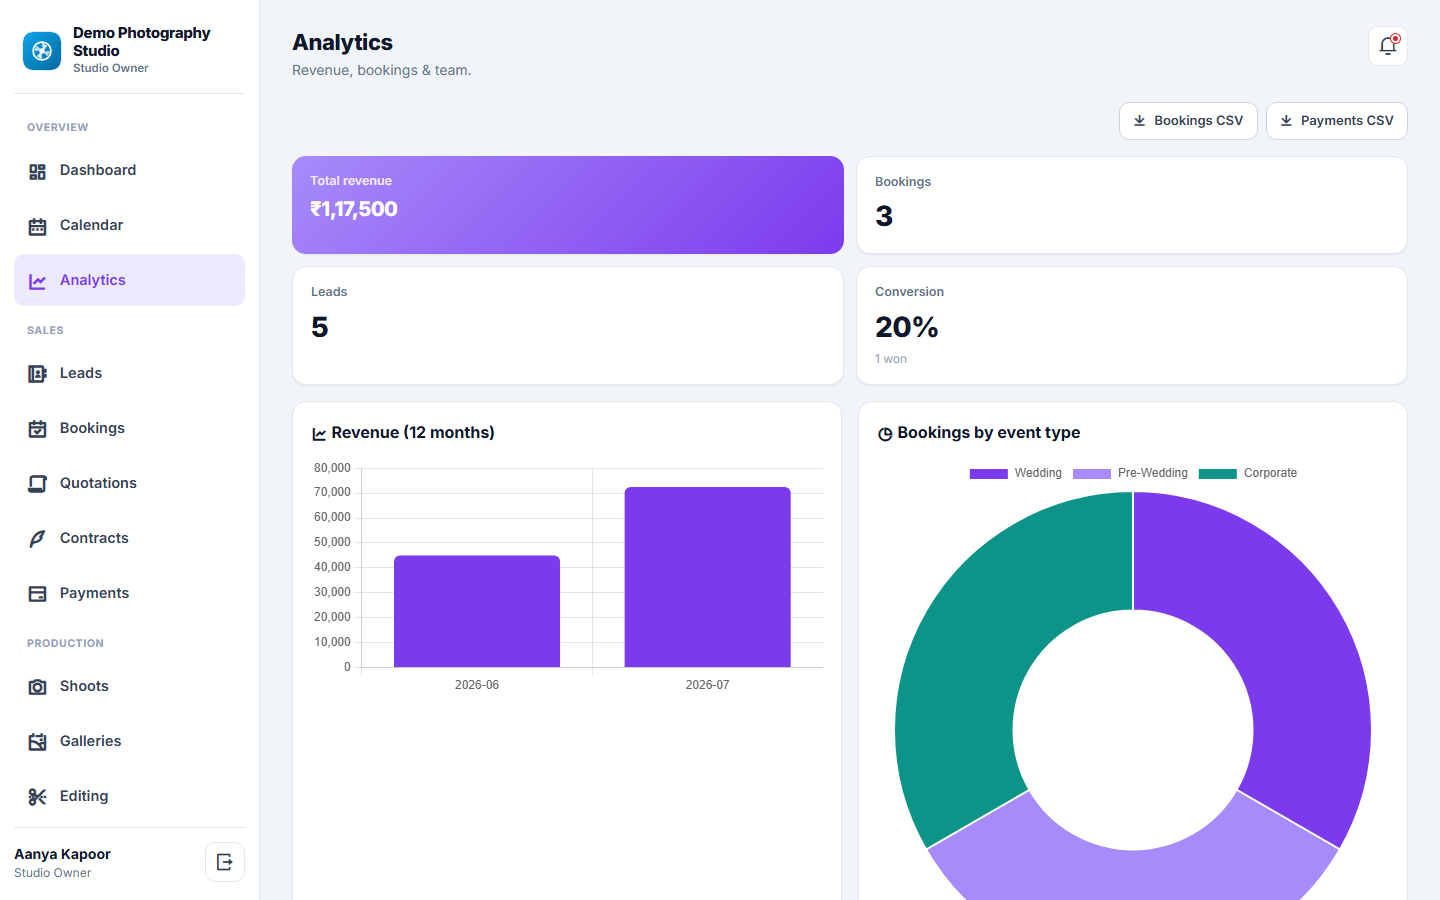Screen dimensions: 1440x900
Task: Open the Shoots page label
Action: [x=84, y=686]
